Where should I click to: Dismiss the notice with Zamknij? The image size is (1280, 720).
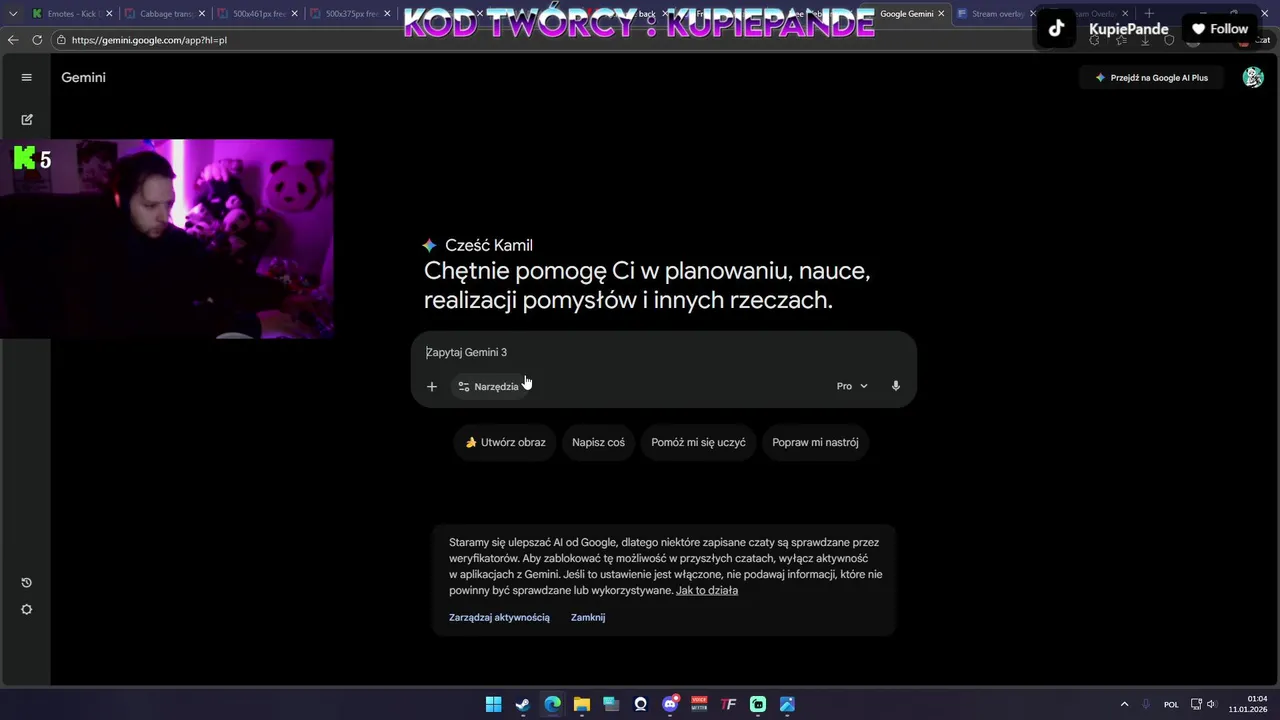click(x=588, y=618)
